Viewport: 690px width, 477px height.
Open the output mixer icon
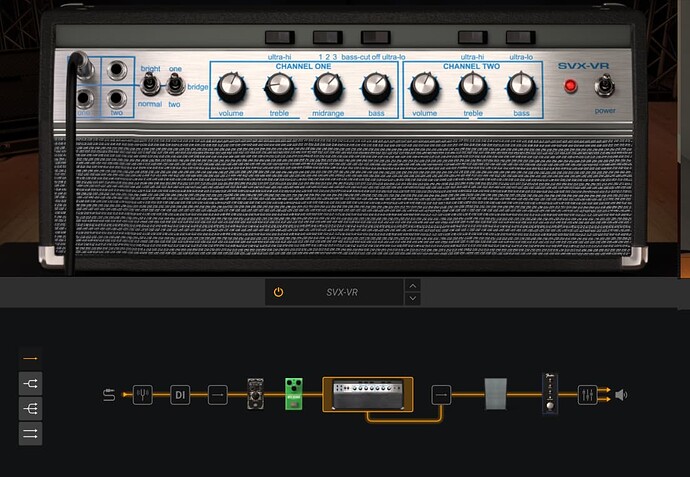pyautogui.click(x=587, y=395)
